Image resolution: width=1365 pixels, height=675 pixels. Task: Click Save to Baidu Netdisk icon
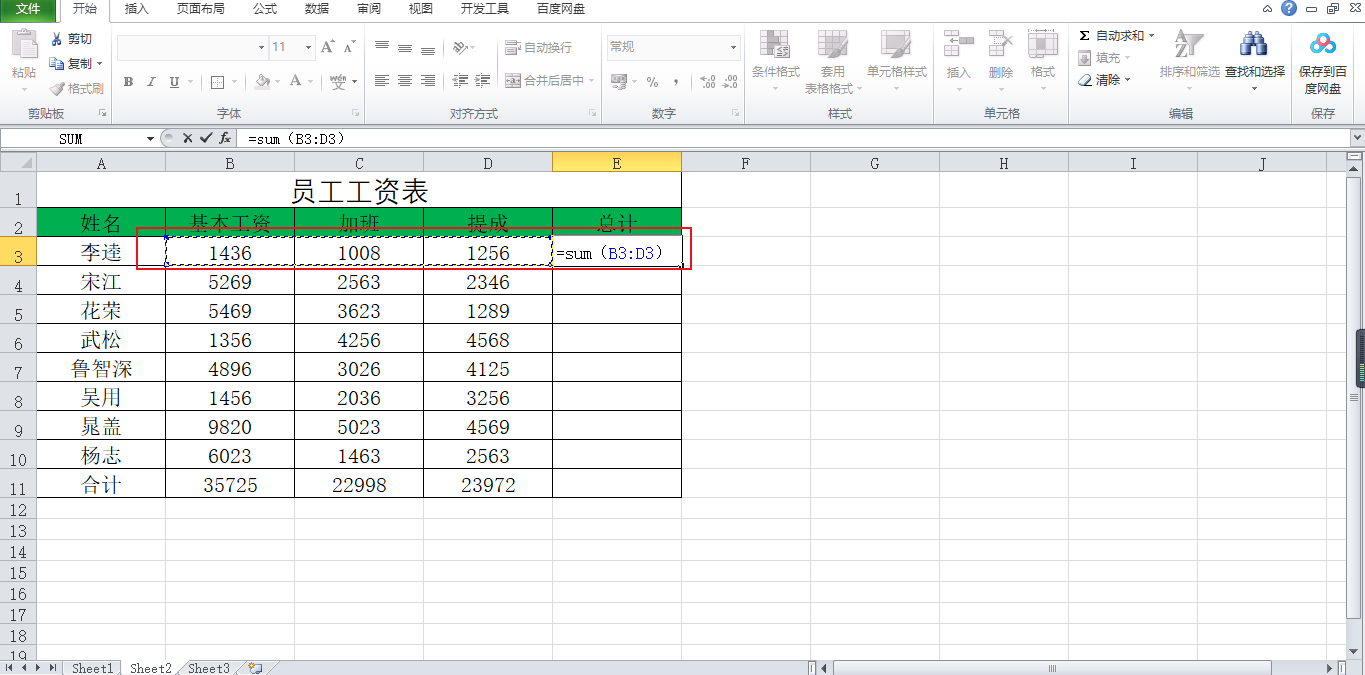tap(1323, 44)
